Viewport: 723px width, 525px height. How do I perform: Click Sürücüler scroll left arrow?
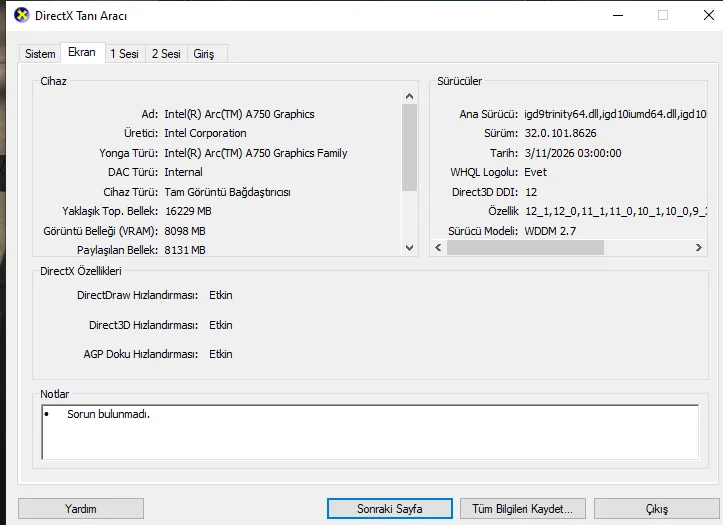(x=439, y=248)
